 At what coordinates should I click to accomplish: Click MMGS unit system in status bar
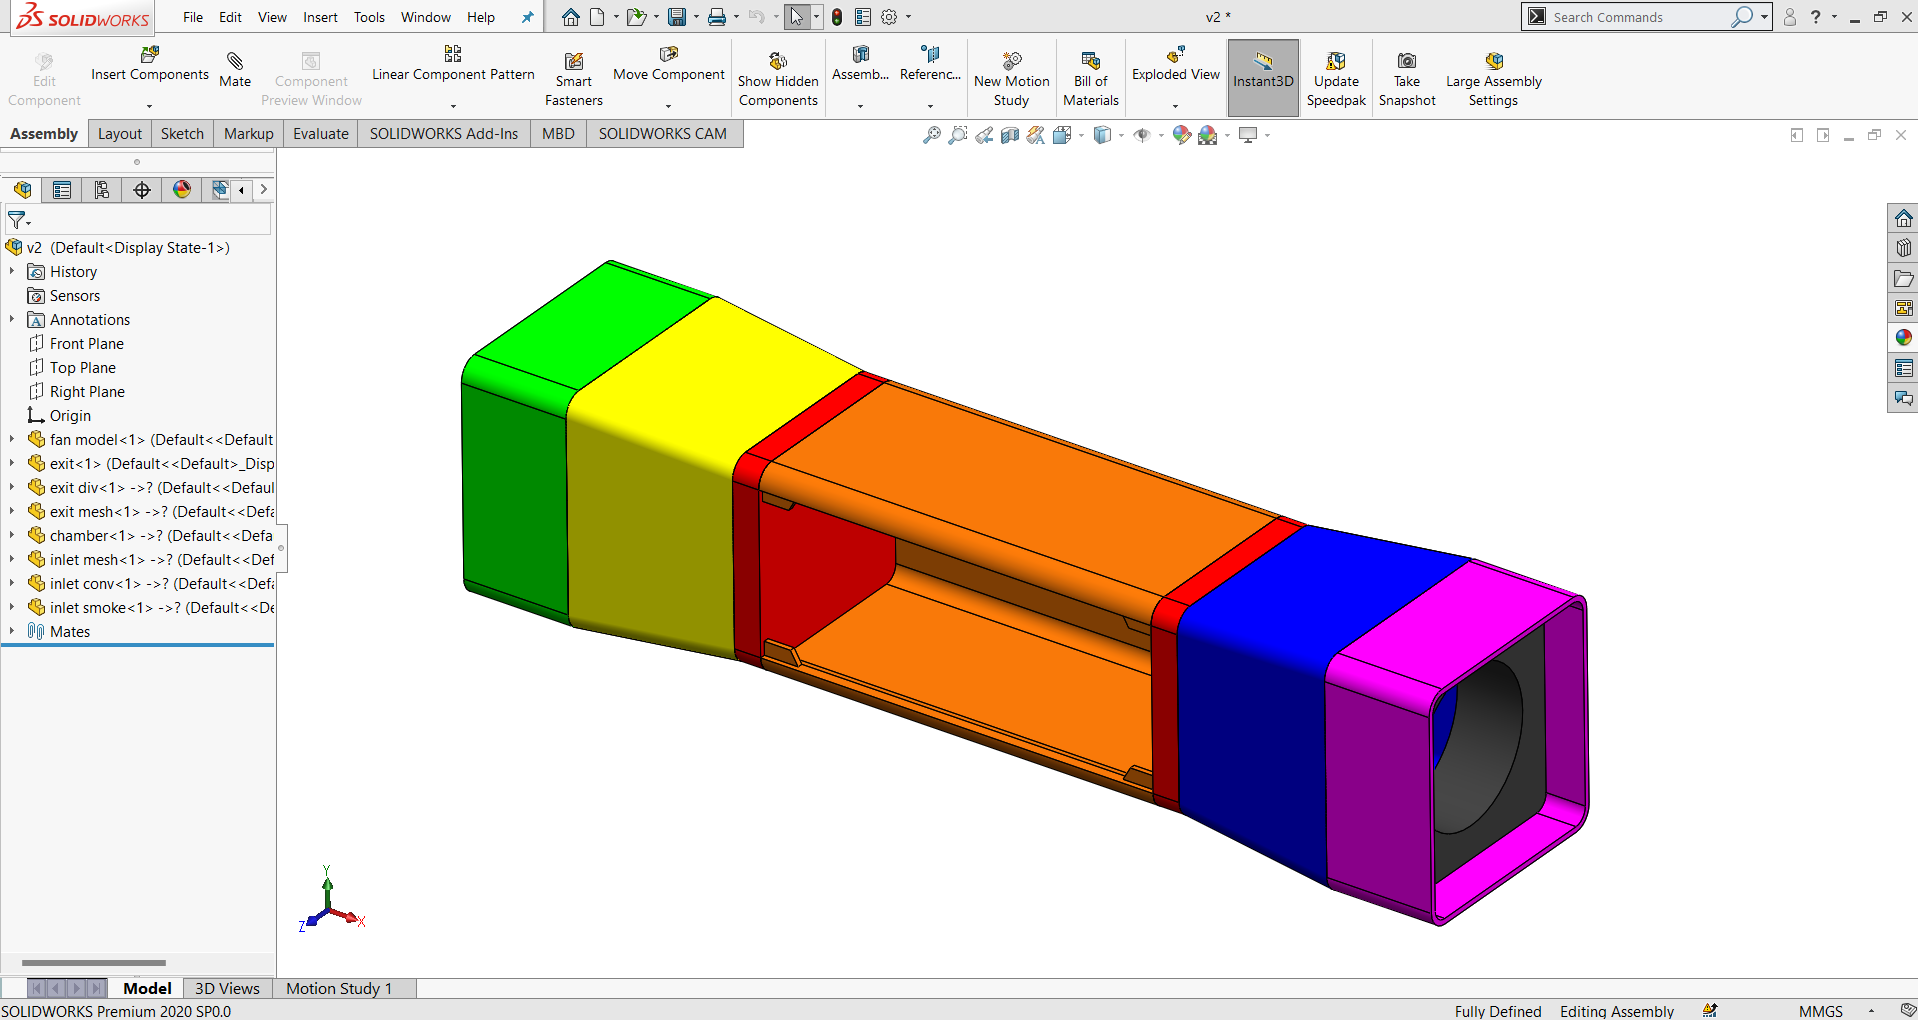(1820, 1011)
